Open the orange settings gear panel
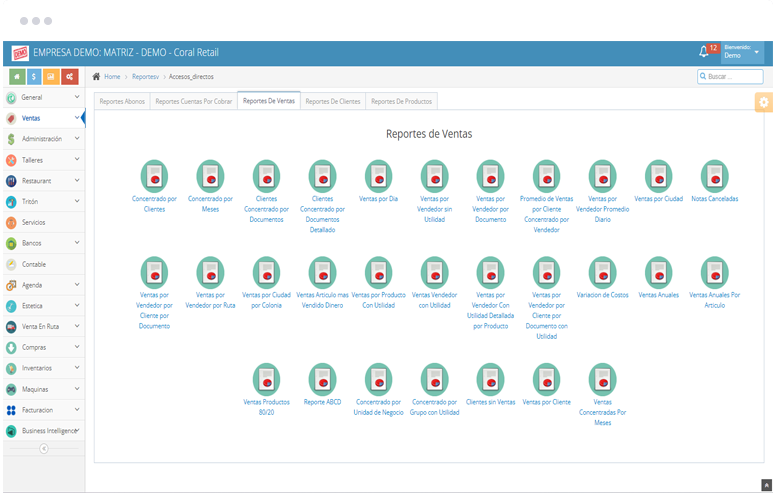This screenshot has width=776, height=493. tap(764, 102)
